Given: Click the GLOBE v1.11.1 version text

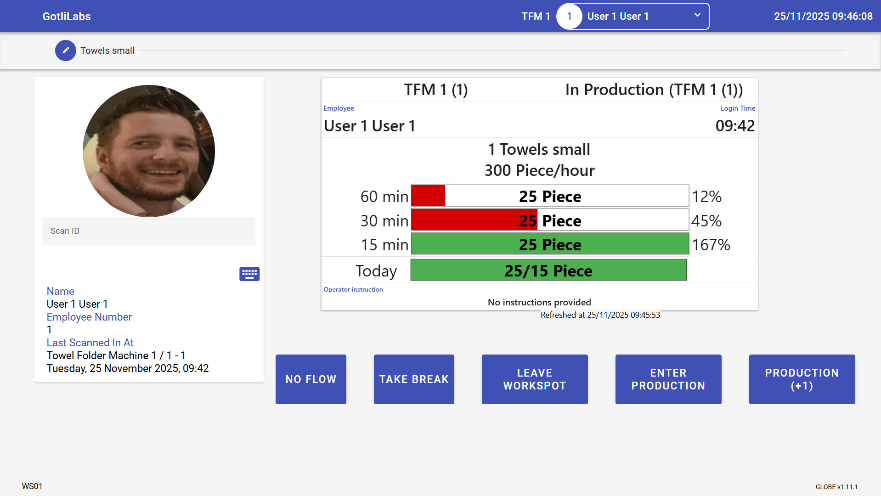Looking at the screenshot, I should [x=837, y=486].
